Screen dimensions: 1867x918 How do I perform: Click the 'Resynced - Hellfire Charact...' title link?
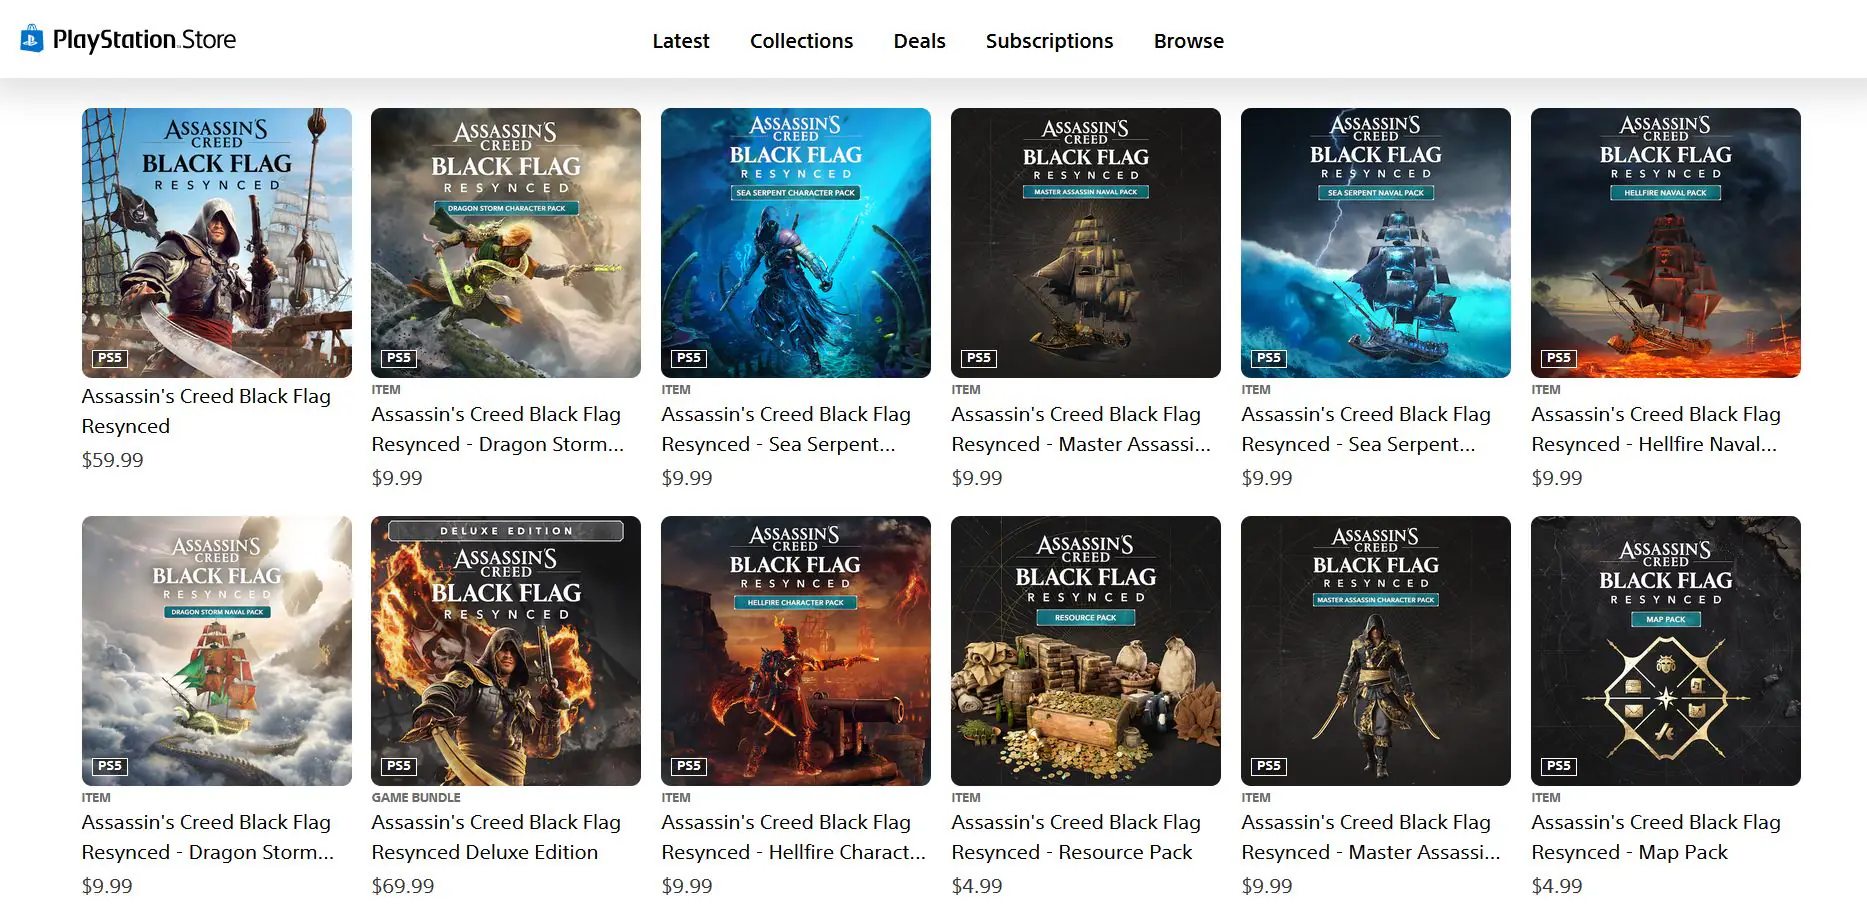click(x=794, y=837)
